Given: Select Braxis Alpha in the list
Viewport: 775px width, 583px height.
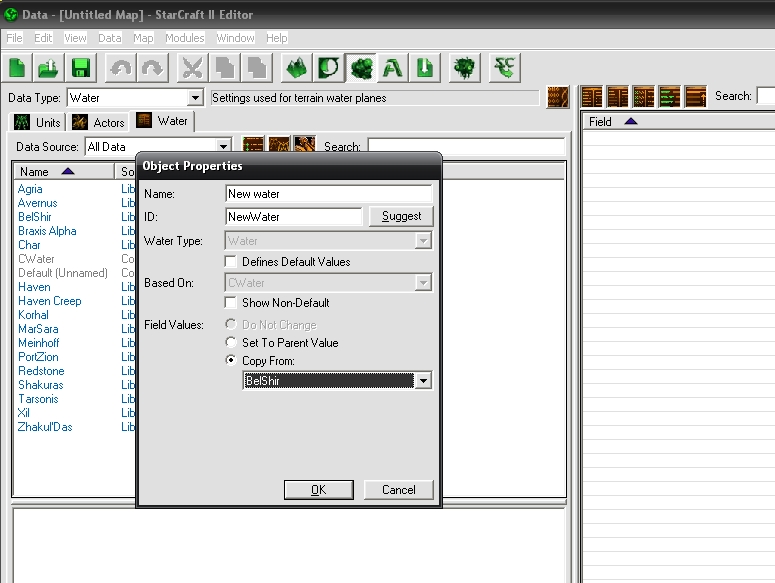Looking at the screenshot, I should (x=47, y=231).
